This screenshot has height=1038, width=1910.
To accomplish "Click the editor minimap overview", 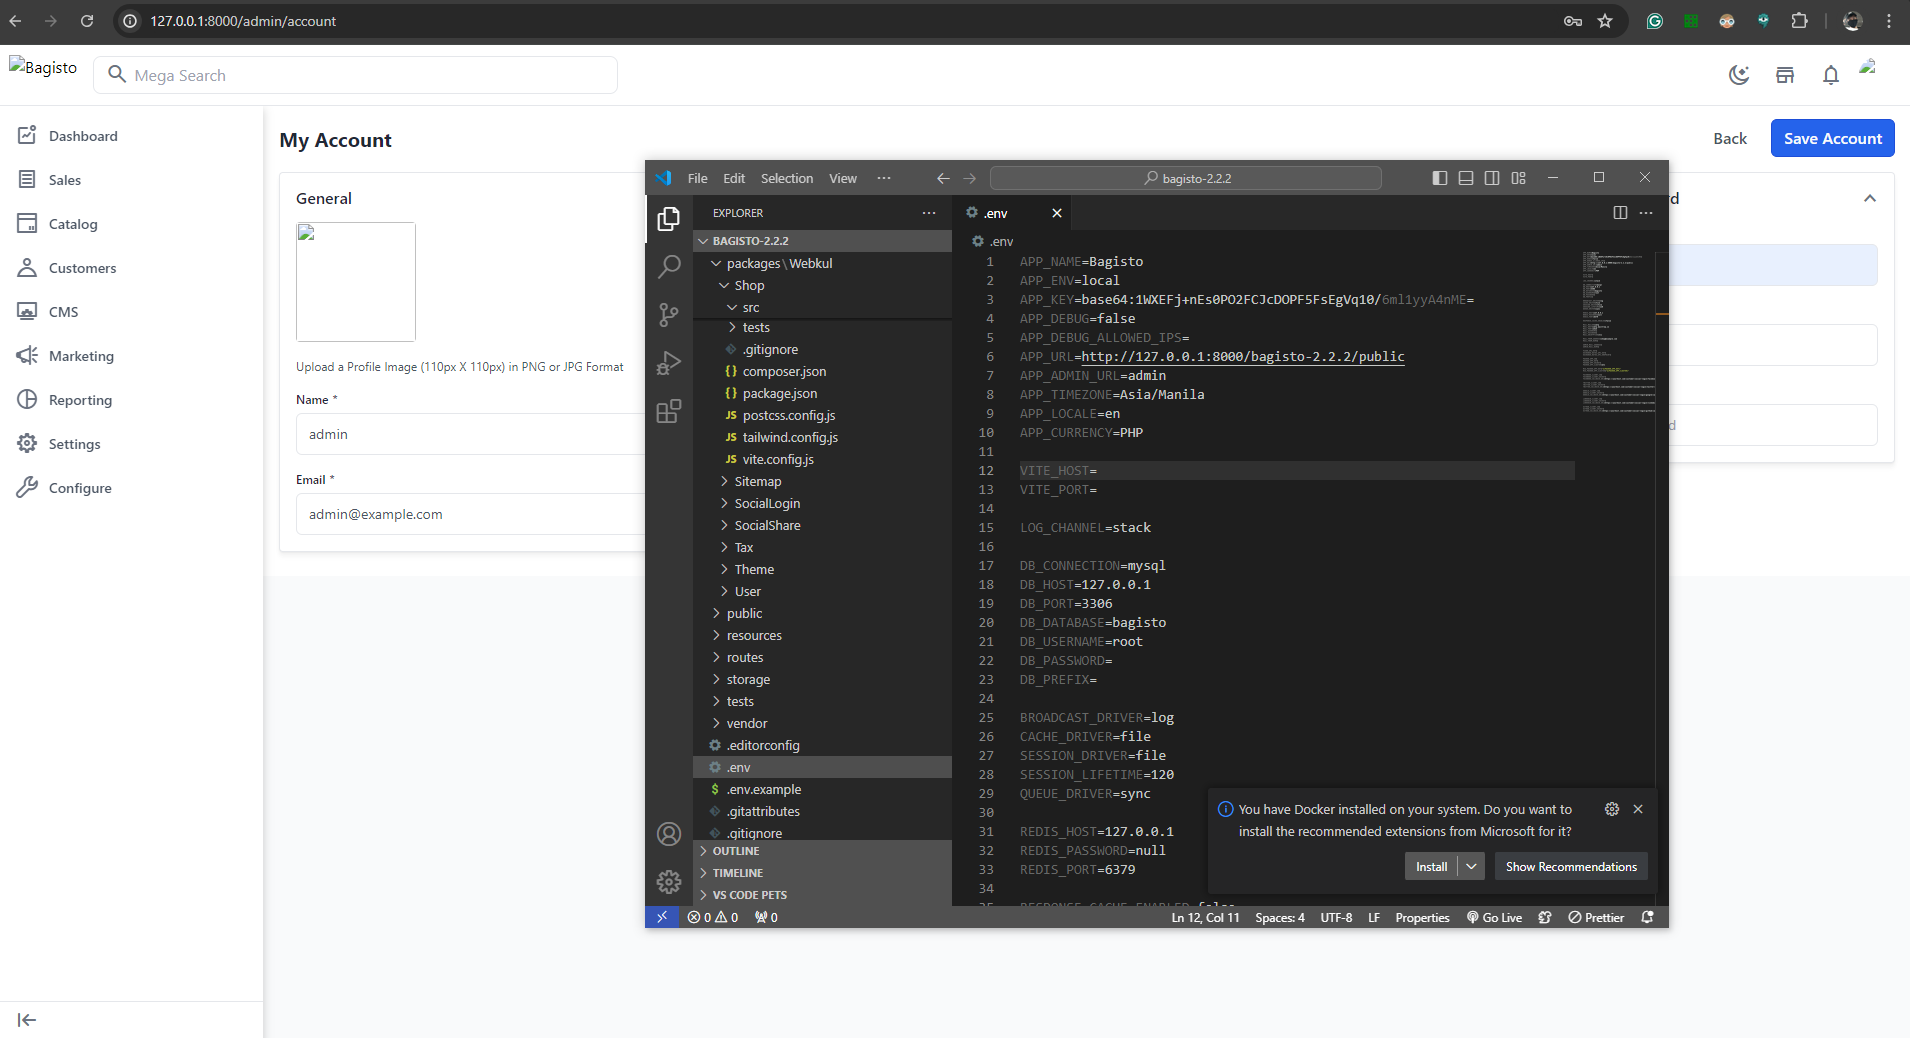I will tap(1618, 331).
